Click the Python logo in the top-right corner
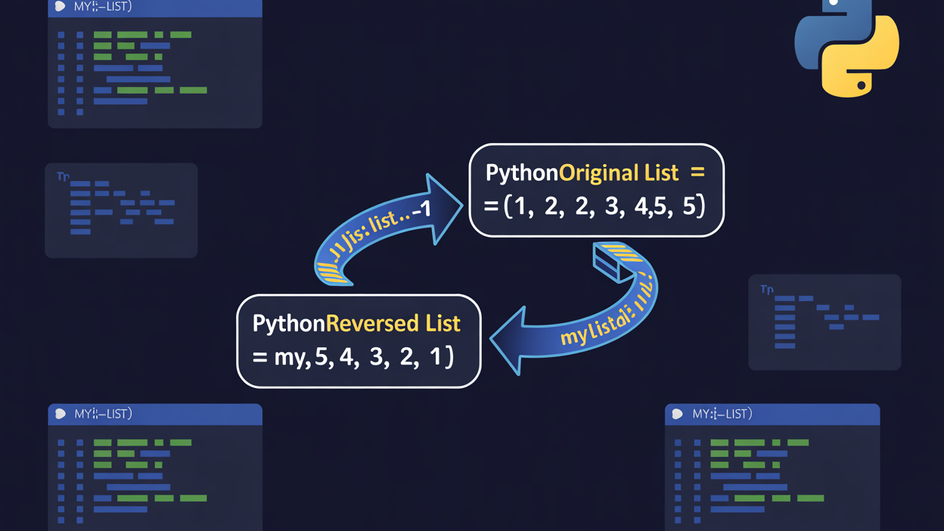 [846, 48]
